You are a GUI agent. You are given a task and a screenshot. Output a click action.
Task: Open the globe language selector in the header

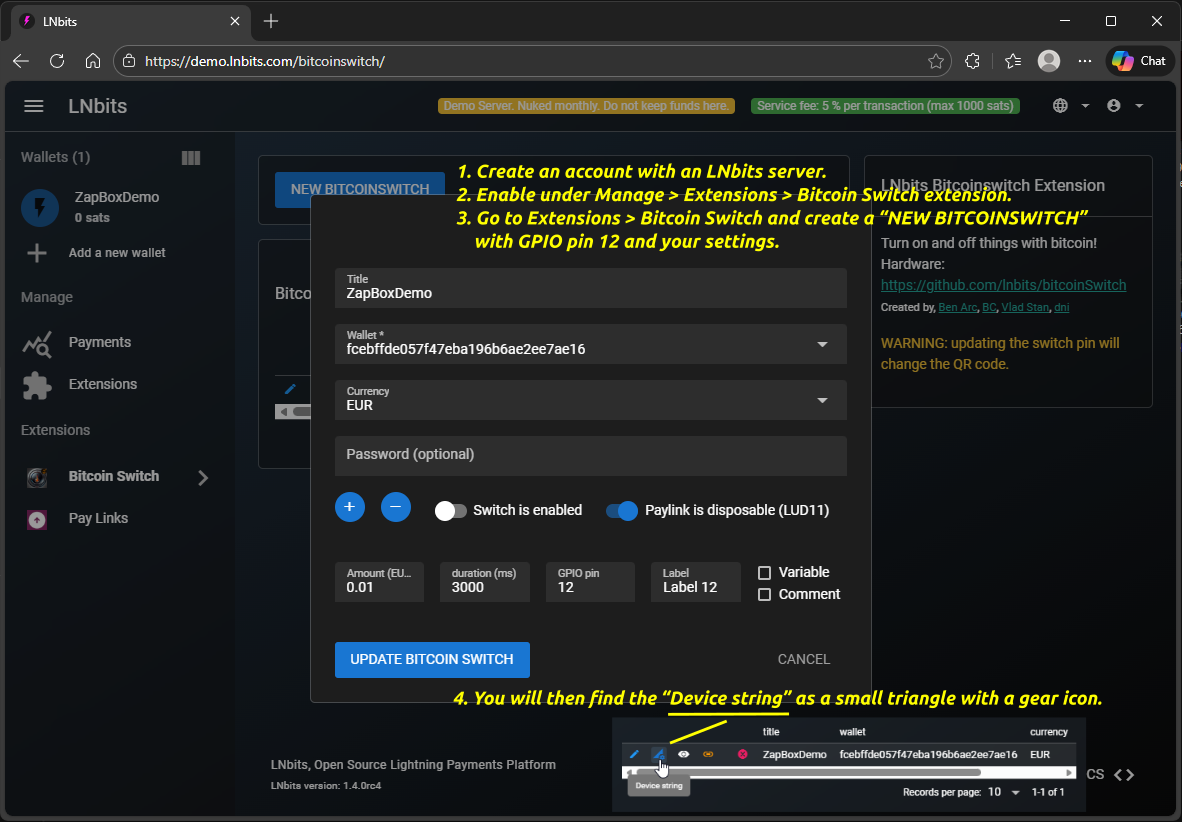(1059, 105)
